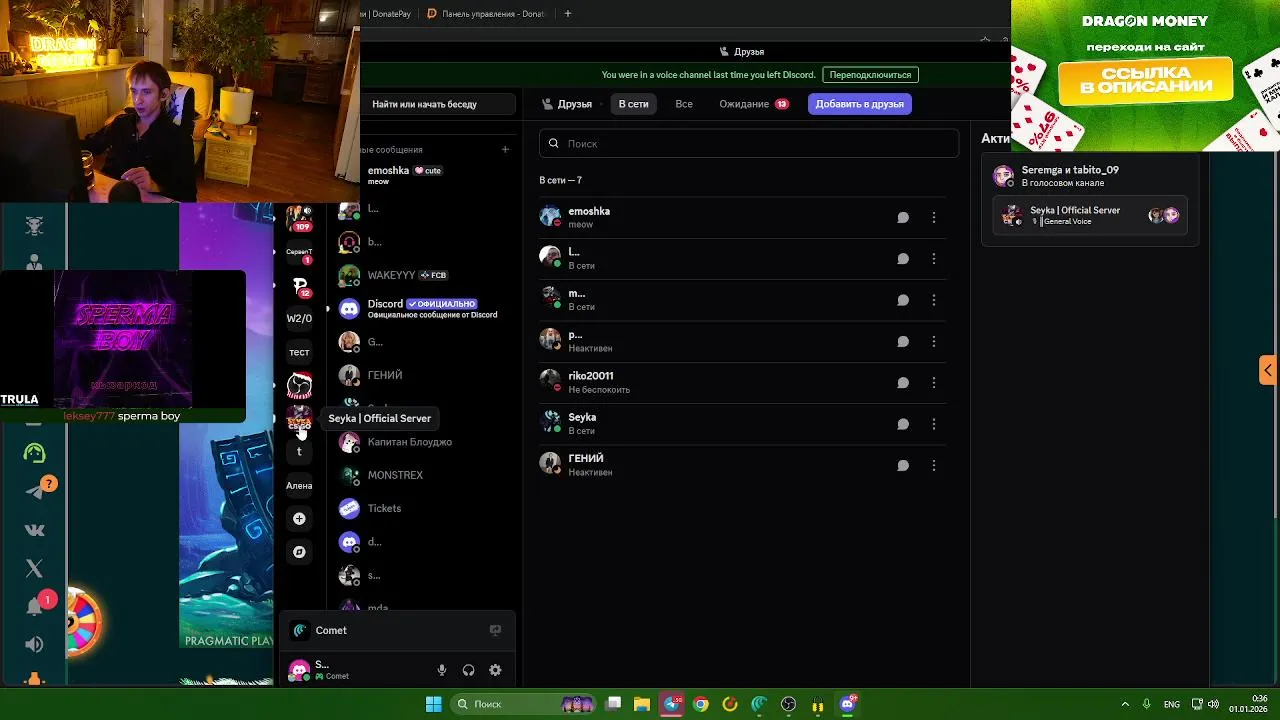This screenshot has height=720, width=1280.
Task: Message ГЕНИЙ via friends list chat icon
Action: pos(903,465)
